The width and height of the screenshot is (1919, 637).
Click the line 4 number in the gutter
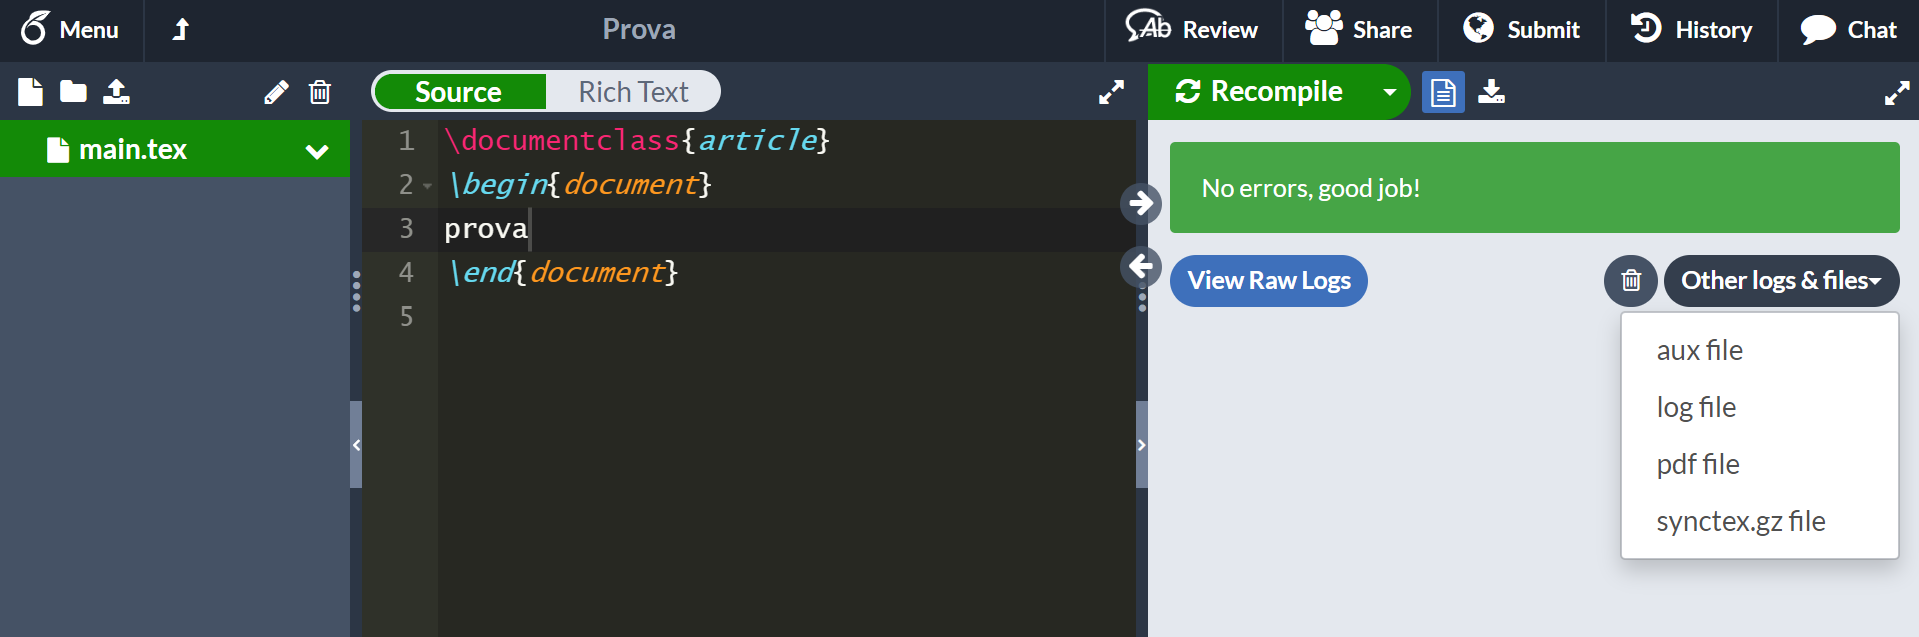pos(406,273)
